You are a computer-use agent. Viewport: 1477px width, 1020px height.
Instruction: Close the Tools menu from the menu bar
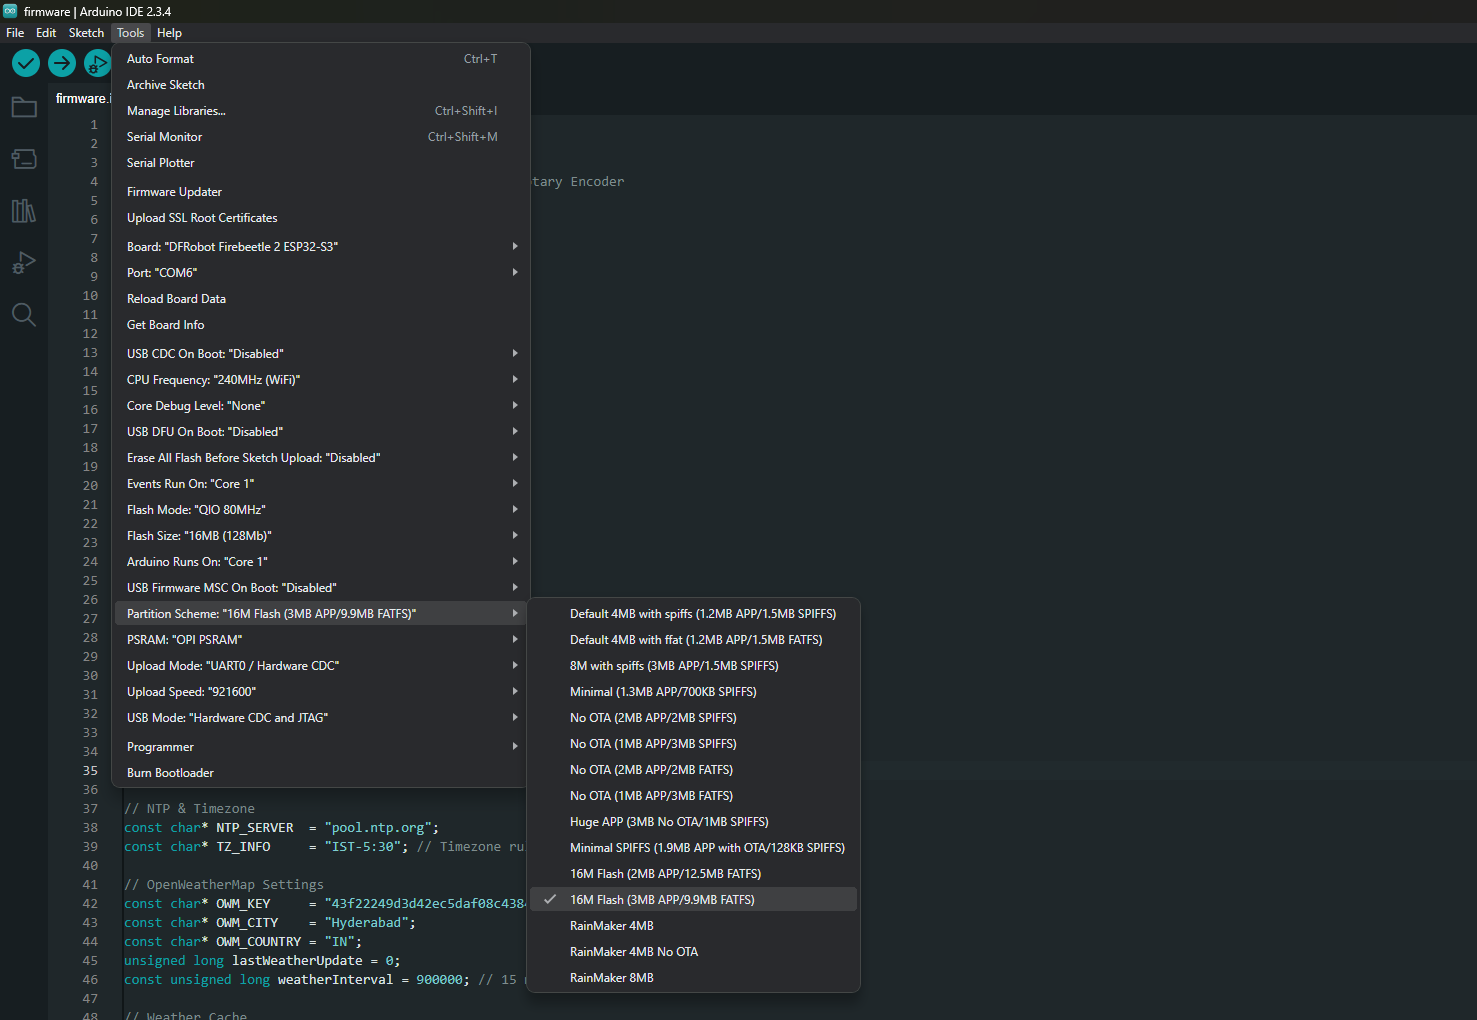click(130, 33)
